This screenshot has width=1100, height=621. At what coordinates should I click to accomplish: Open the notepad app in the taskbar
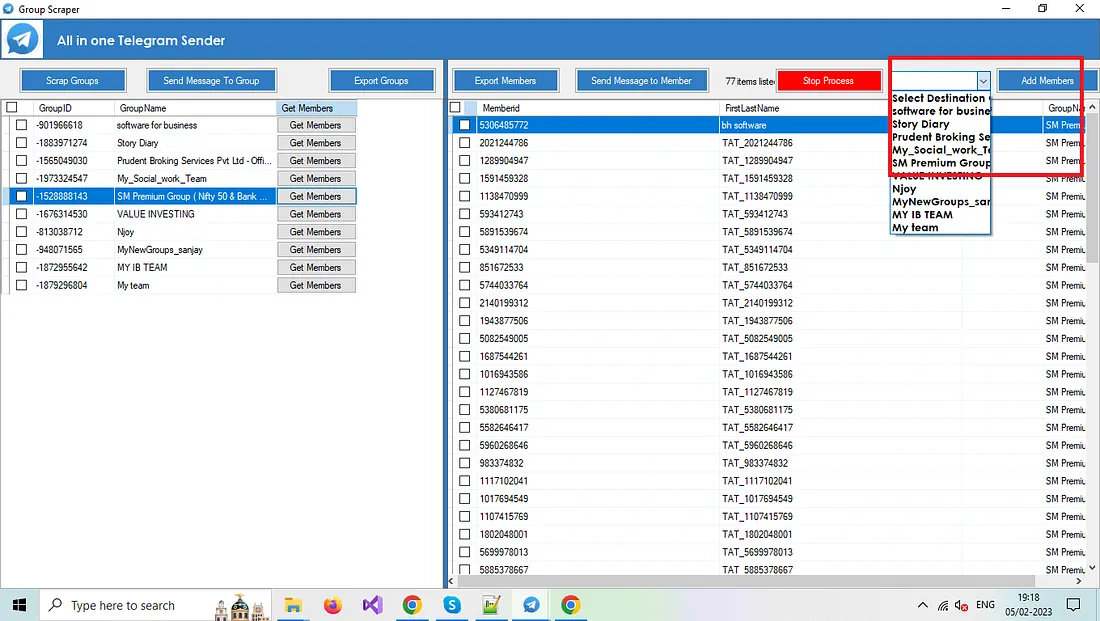click(x=492, y=605)
